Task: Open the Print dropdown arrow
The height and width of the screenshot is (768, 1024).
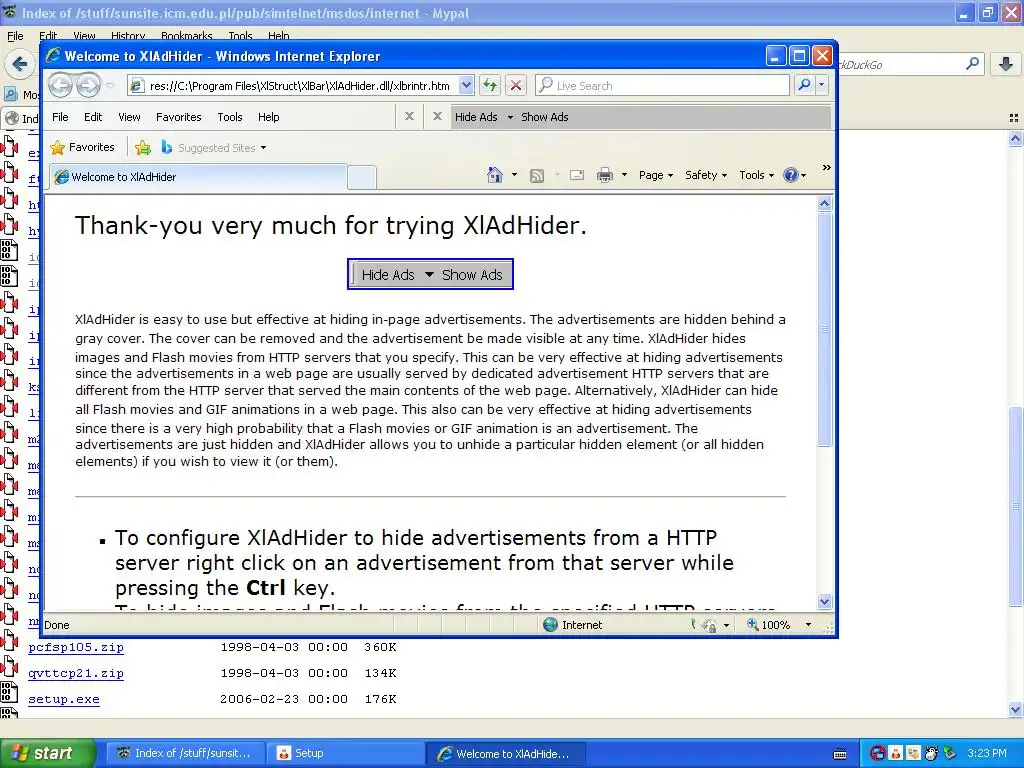Action: [x=624, y=175]
